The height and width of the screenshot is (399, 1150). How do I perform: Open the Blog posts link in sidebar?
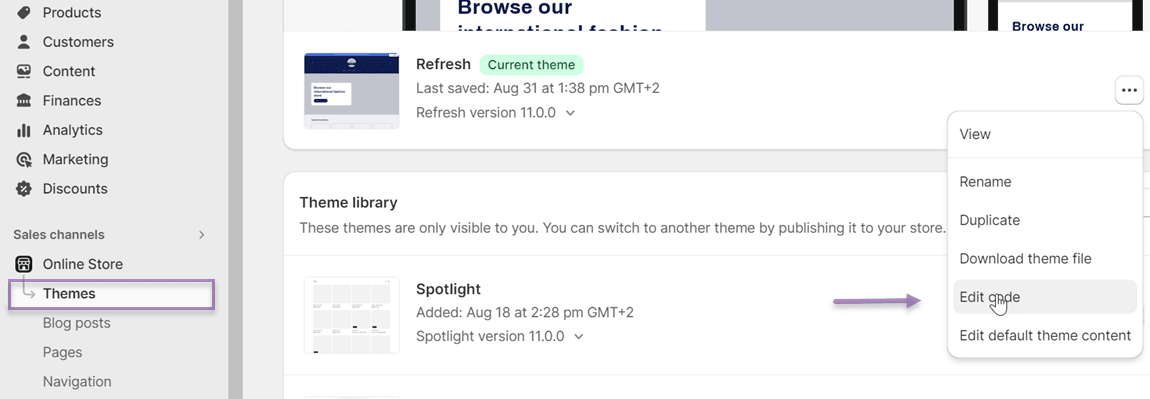pyautogui.click(x=76, y=323)
